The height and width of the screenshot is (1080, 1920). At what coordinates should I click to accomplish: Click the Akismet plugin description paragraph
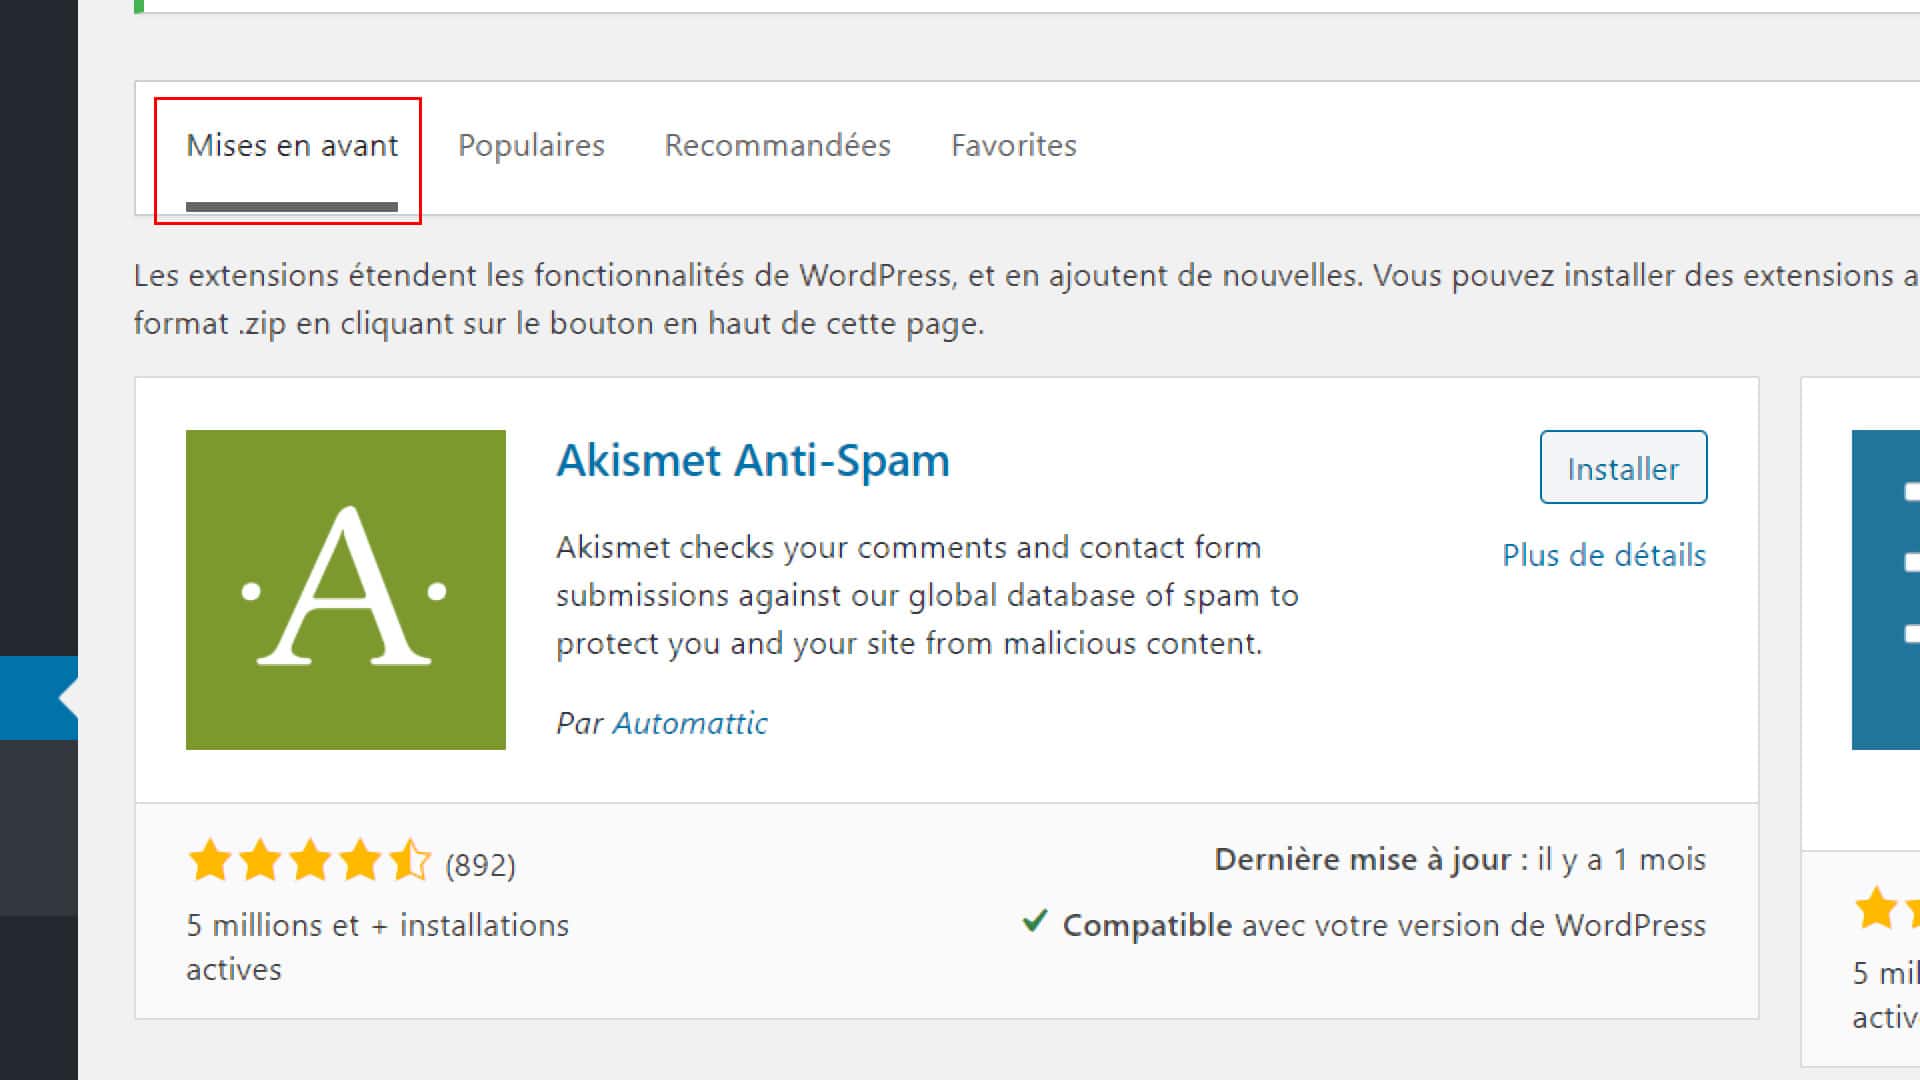(x=927, y=596)
